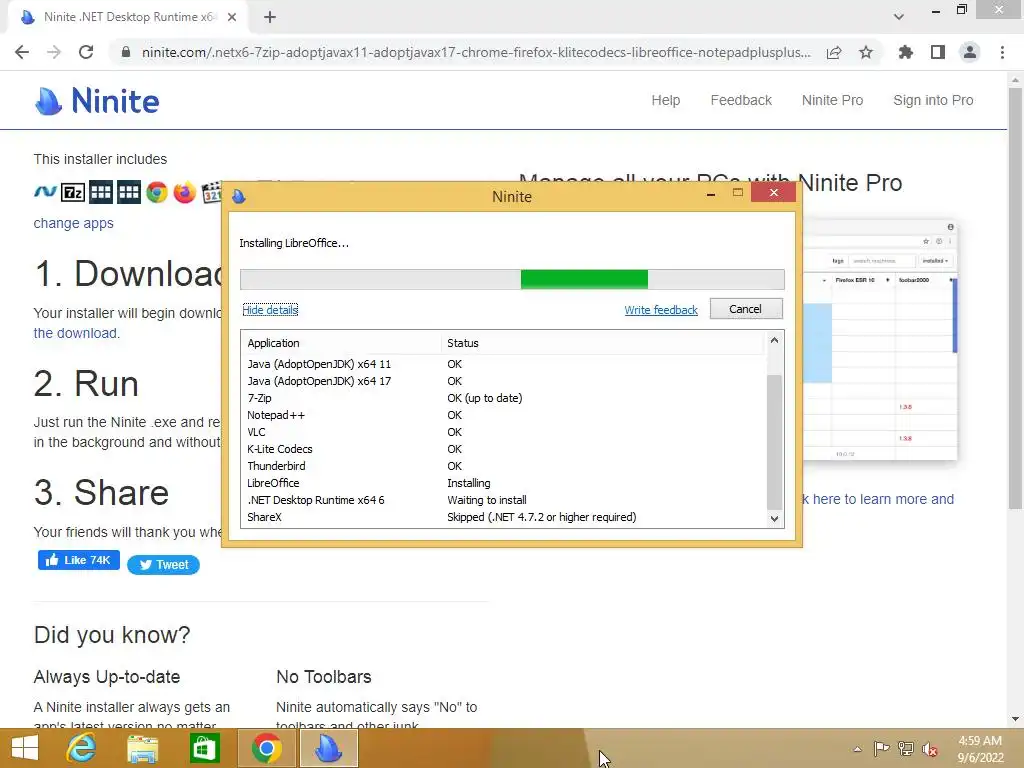Select the Thunderbird row in installer list
This screenshot has width=1024, height=768.
tap(504, 466)
